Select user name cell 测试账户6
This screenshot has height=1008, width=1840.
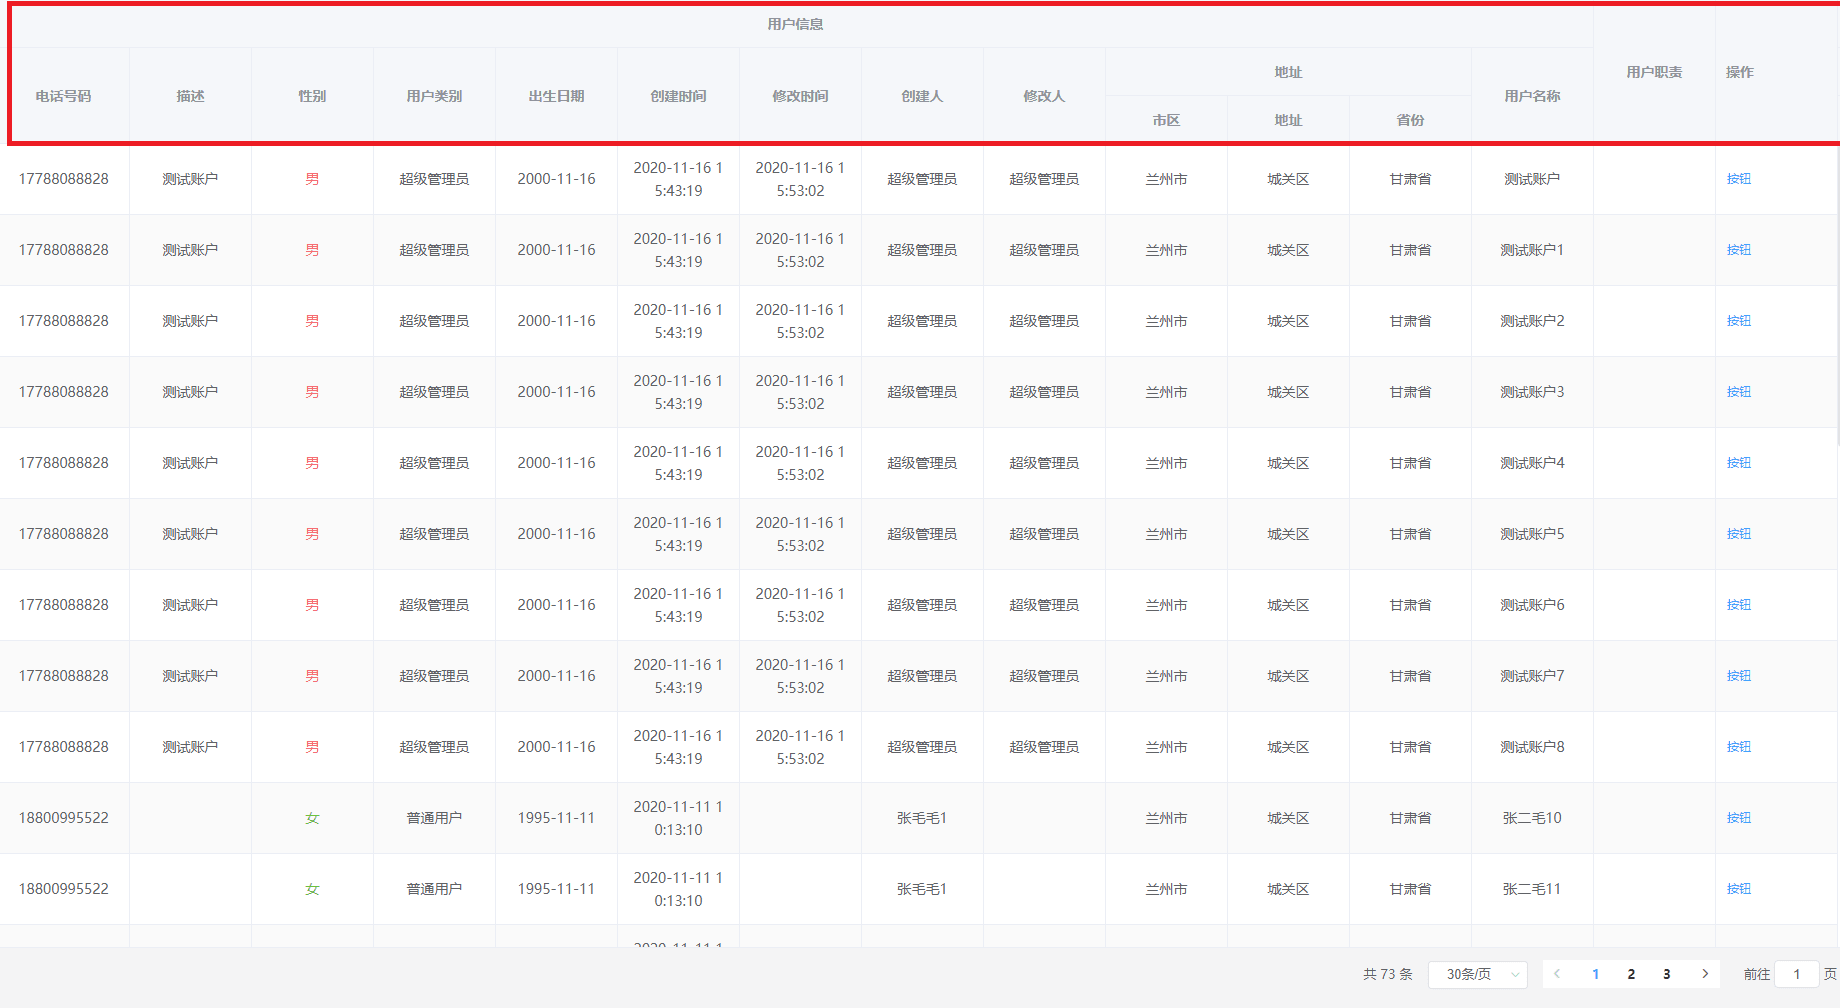click(1532, 605)
